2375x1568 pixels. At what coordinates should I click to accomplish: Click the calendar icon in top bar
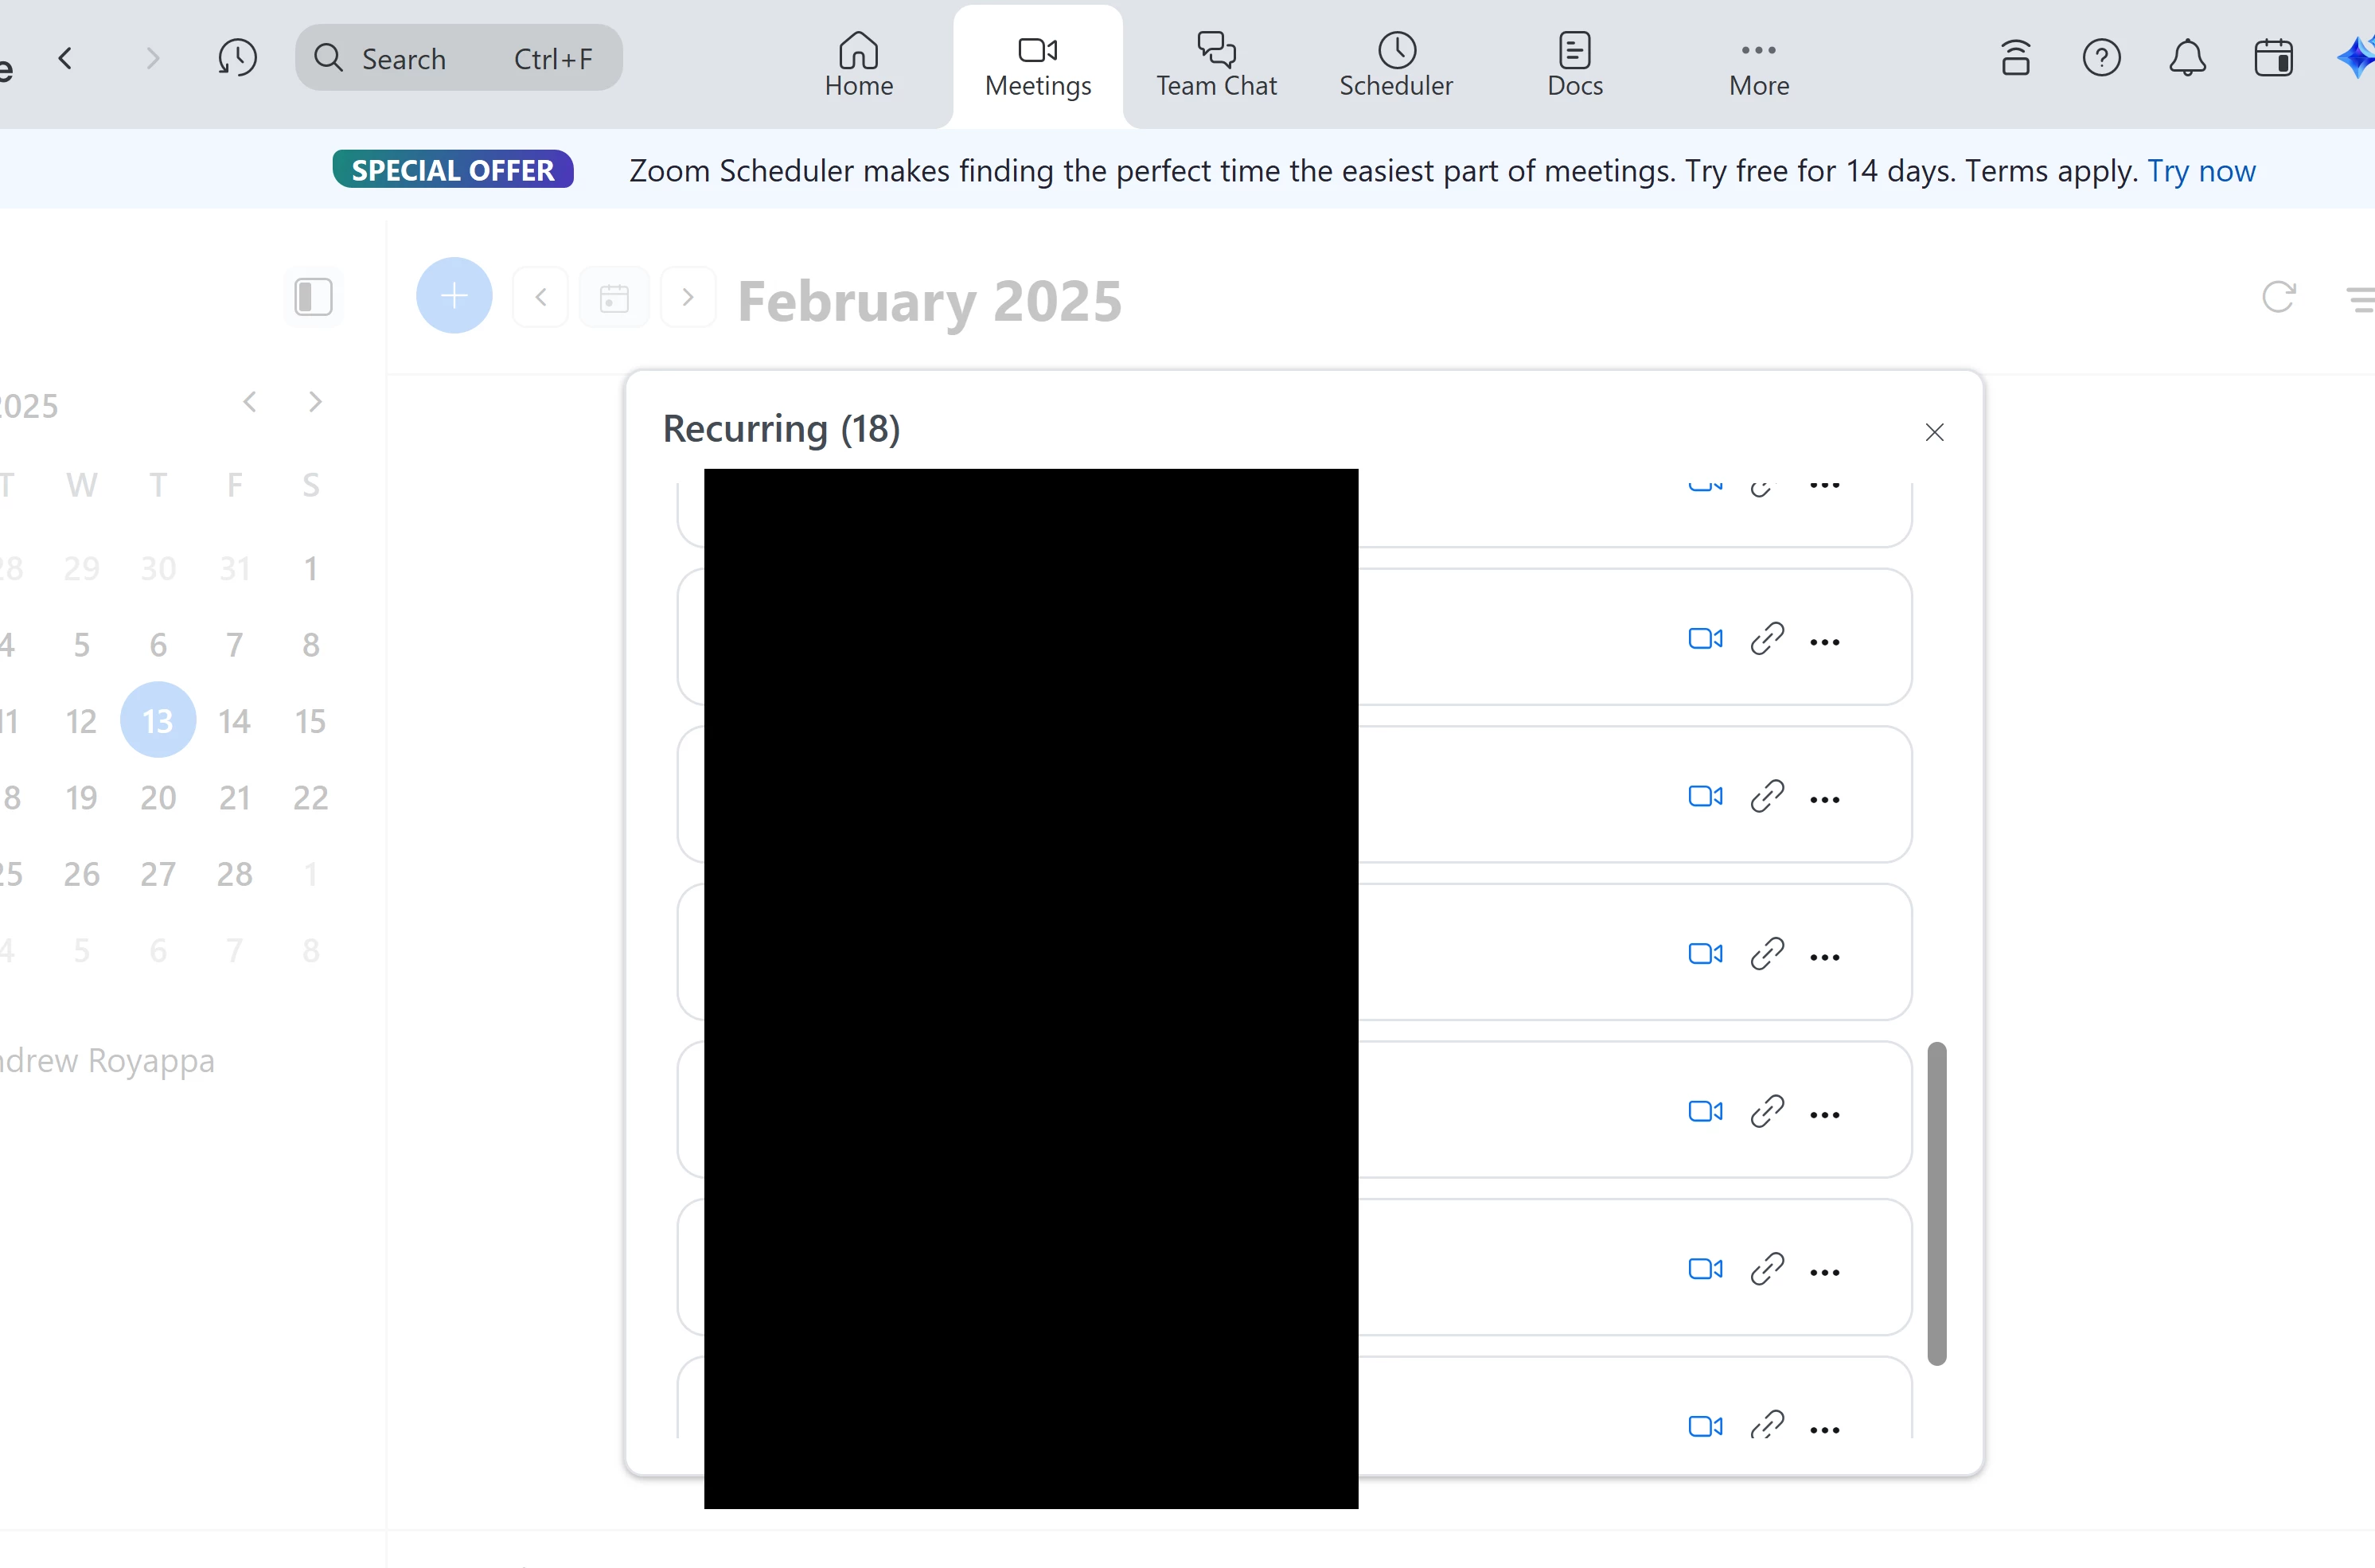(2273, 58)
